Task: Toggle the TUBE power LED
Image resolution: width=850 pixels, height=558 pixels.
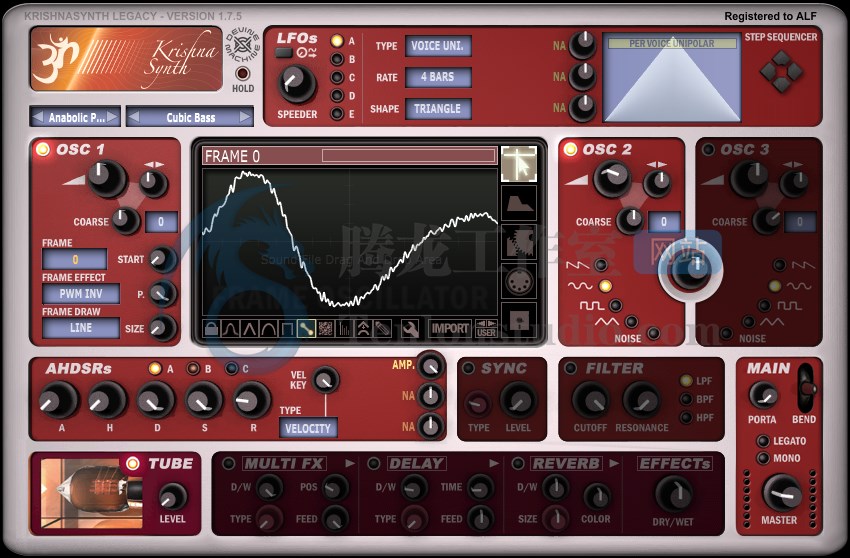Action: click(132, 463)
